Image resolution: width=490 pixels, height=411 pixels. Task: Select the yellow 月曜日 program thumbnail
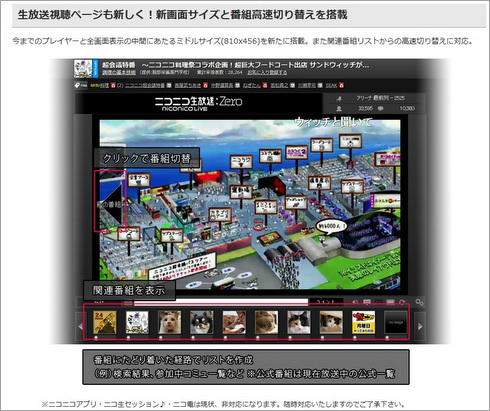363,322
